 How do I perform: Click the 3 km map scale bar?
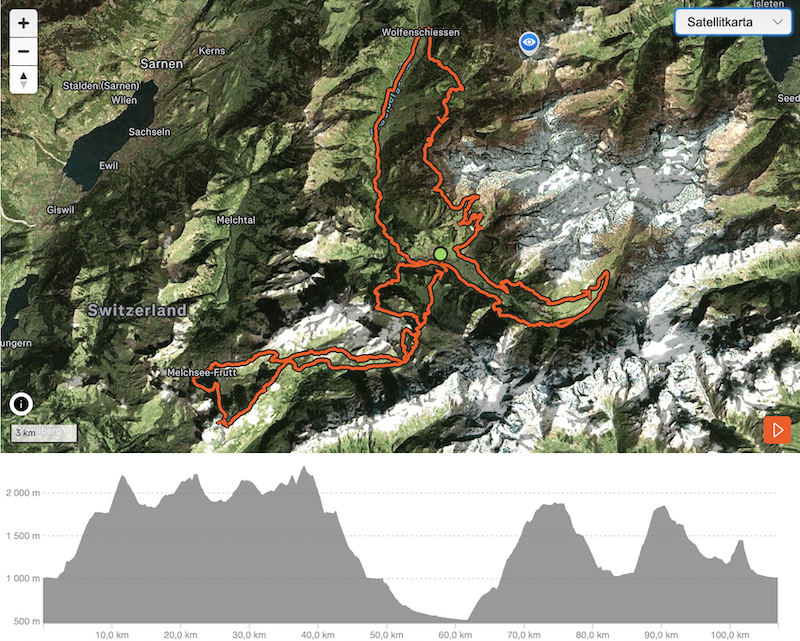tap(44, 433)
